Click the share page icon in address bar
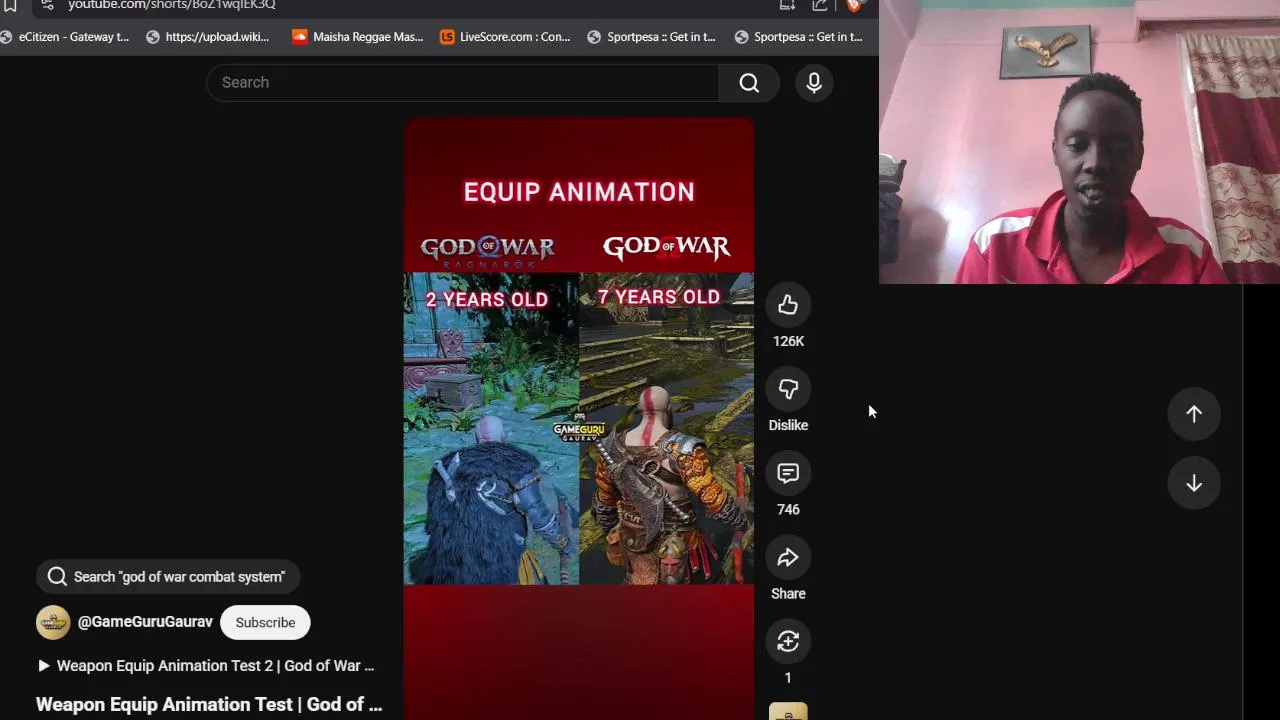 click(x=820, y=5)
